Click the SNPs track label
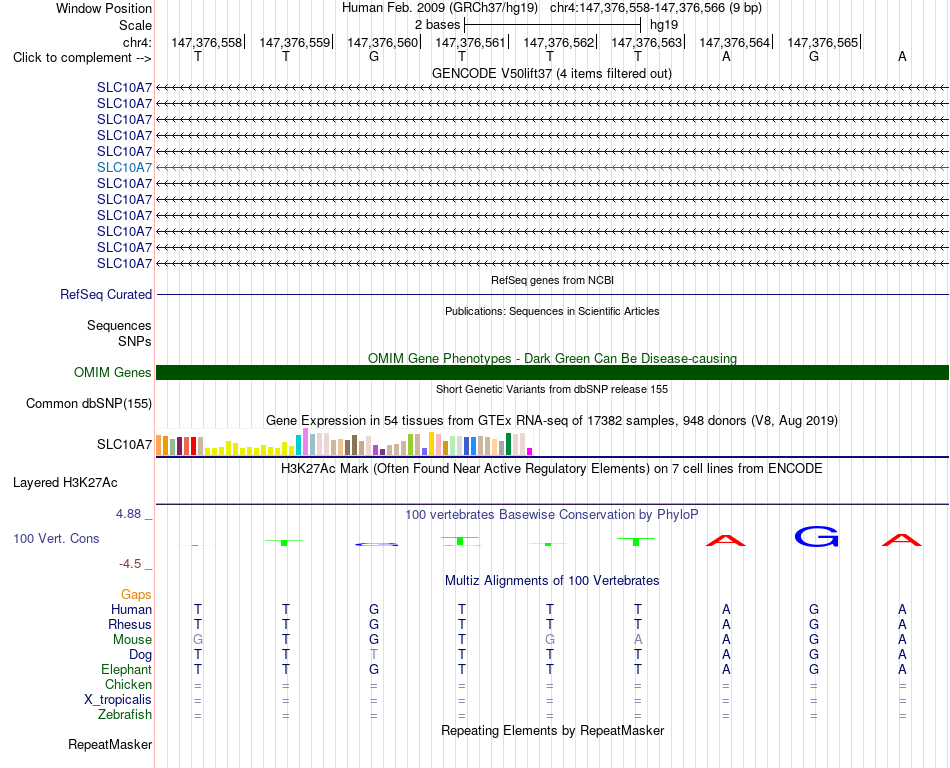This screenshot has width=950, height=768. 135,342
